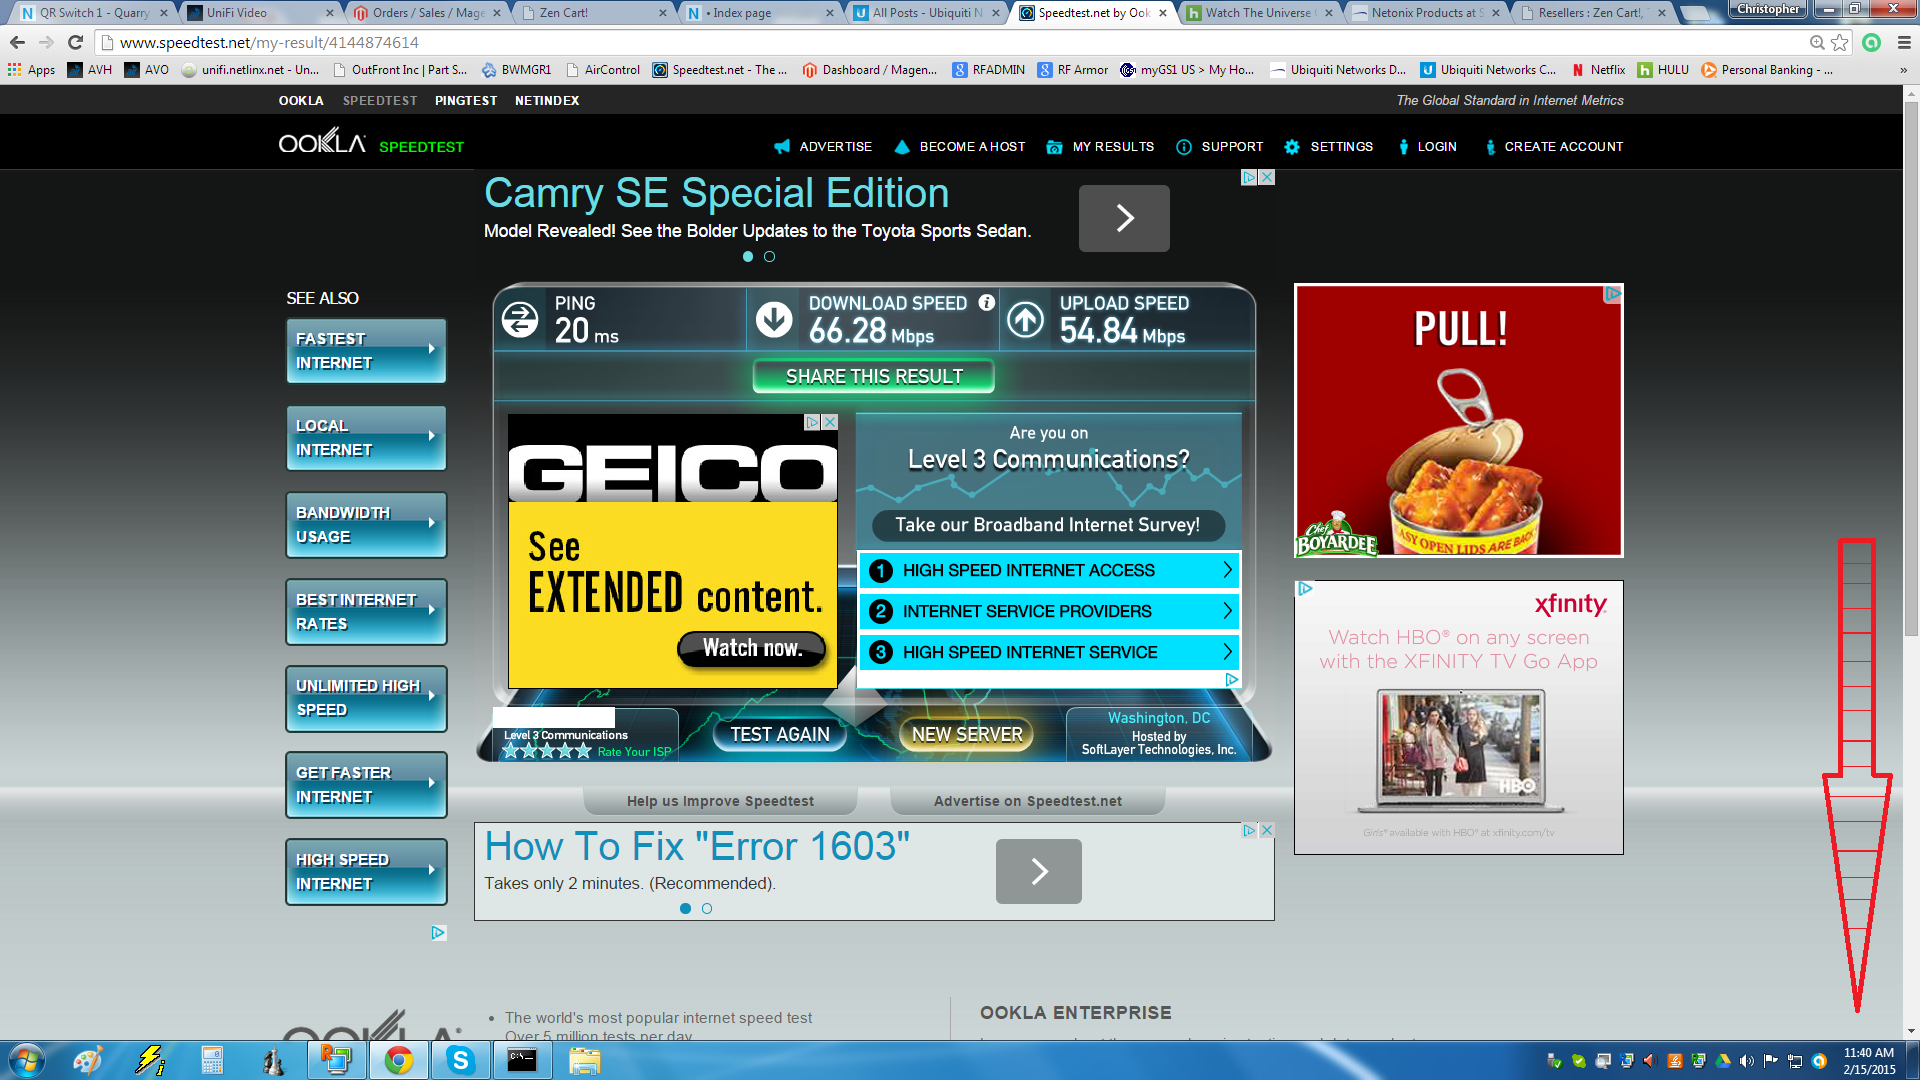Expand Unlimited High Speed sidebar item
This screenshot has height=1080, width=1920.
[366, 698]
